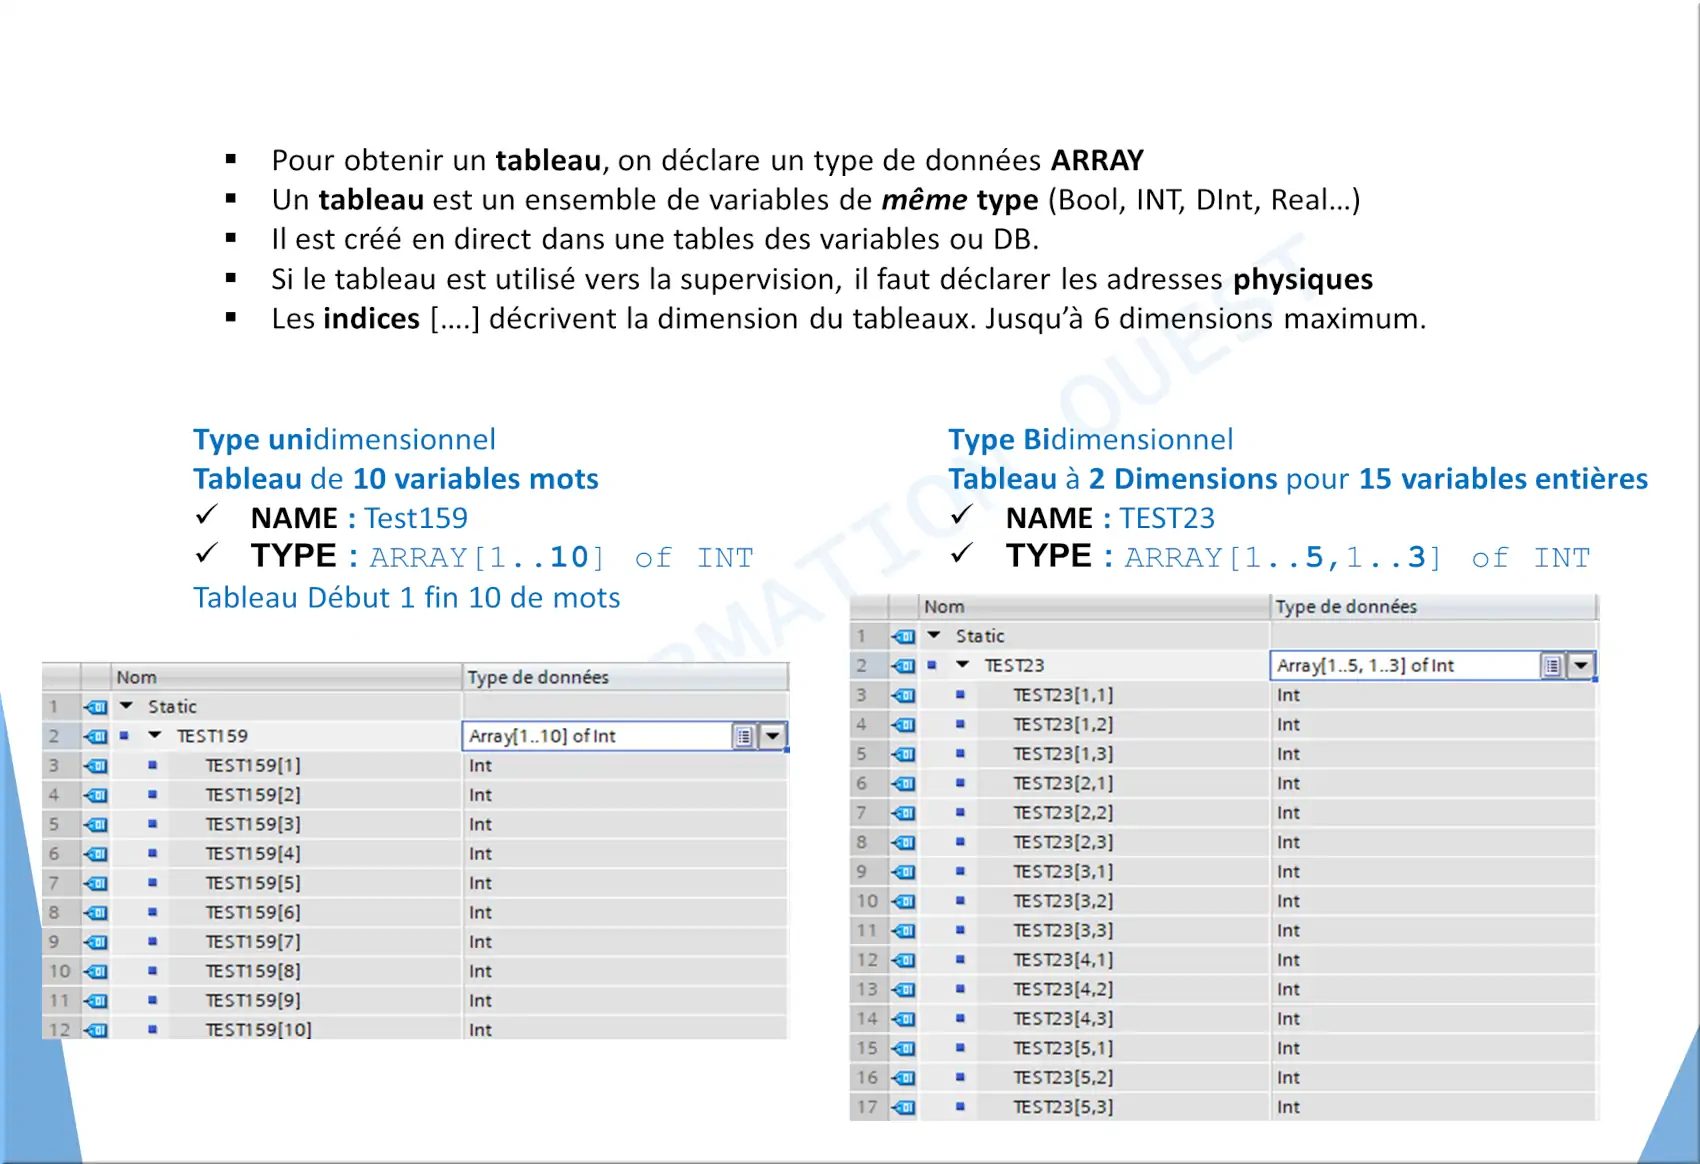Click tag icon on row TEST159[1]
The height and width of the screenshot is (1164, 1700).
click(x=97, y=766)
